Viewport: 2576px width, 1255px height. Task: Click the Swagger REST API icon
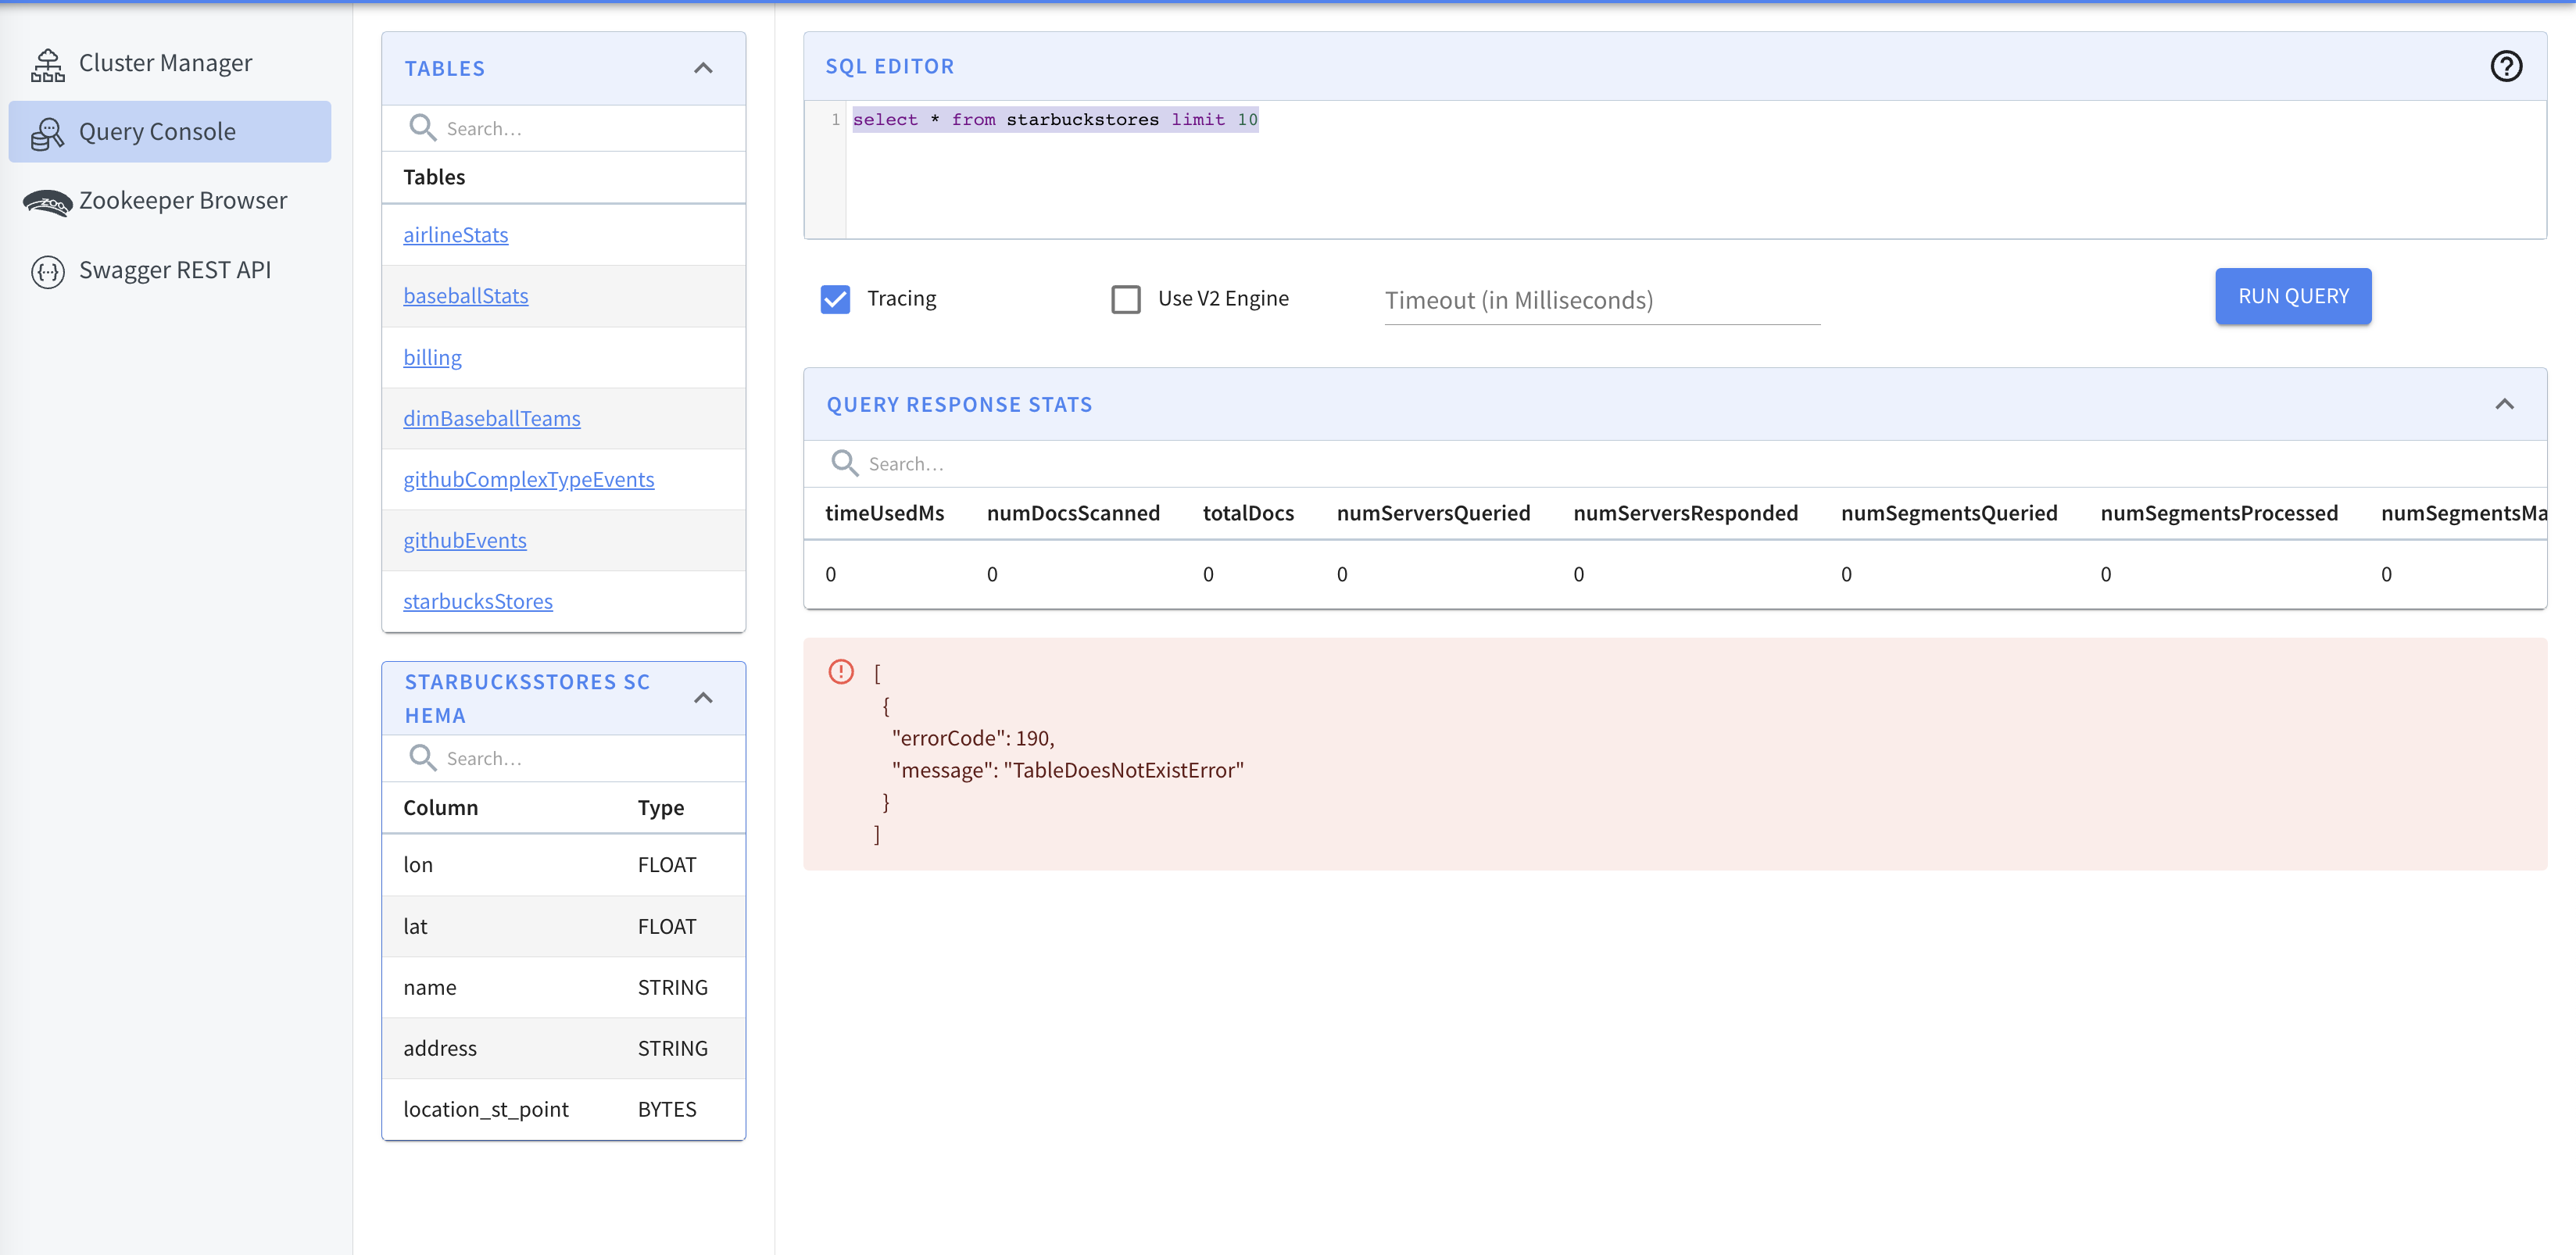pos(47,271)
